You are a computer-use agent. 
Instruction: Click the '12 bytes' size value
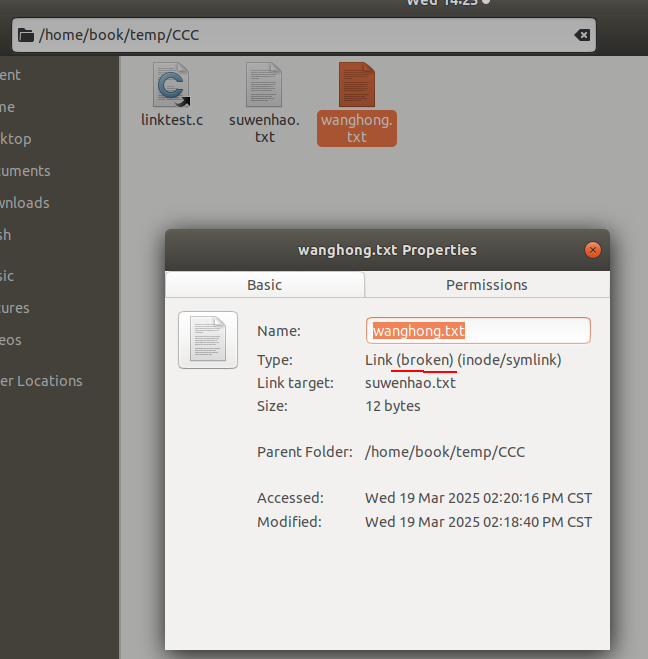pos(392,406)
